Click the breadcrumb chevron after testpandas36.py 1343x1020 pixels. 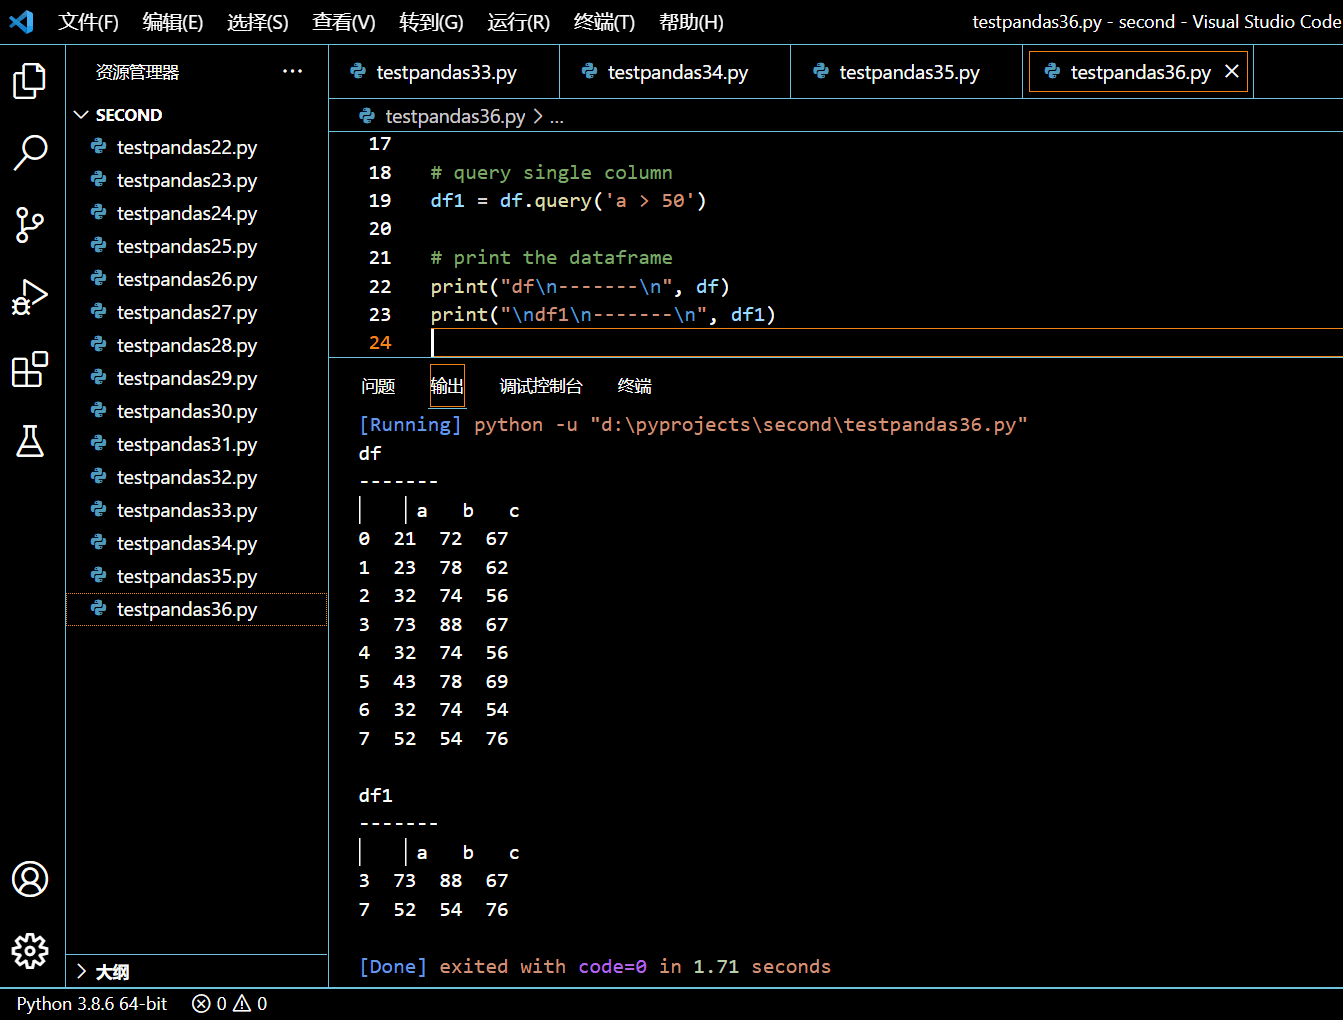(538, 116)
